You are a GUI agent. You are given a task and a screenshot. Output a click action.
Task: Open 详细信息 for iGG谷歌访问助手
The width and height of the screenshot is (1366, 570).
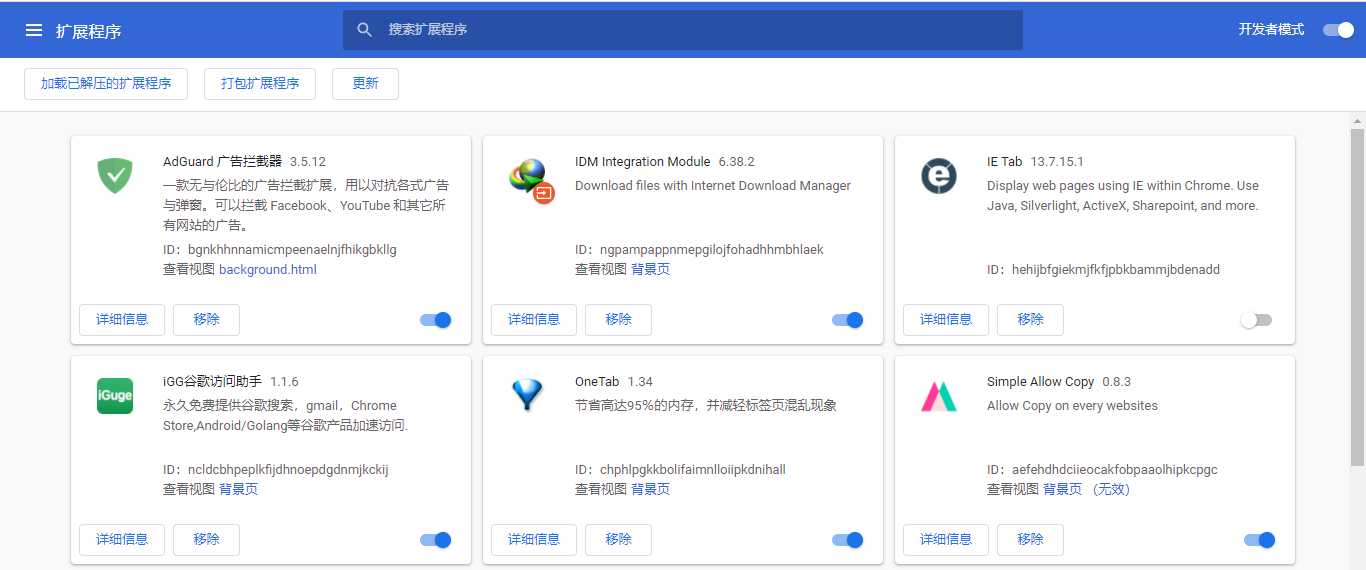pos(122,540)
